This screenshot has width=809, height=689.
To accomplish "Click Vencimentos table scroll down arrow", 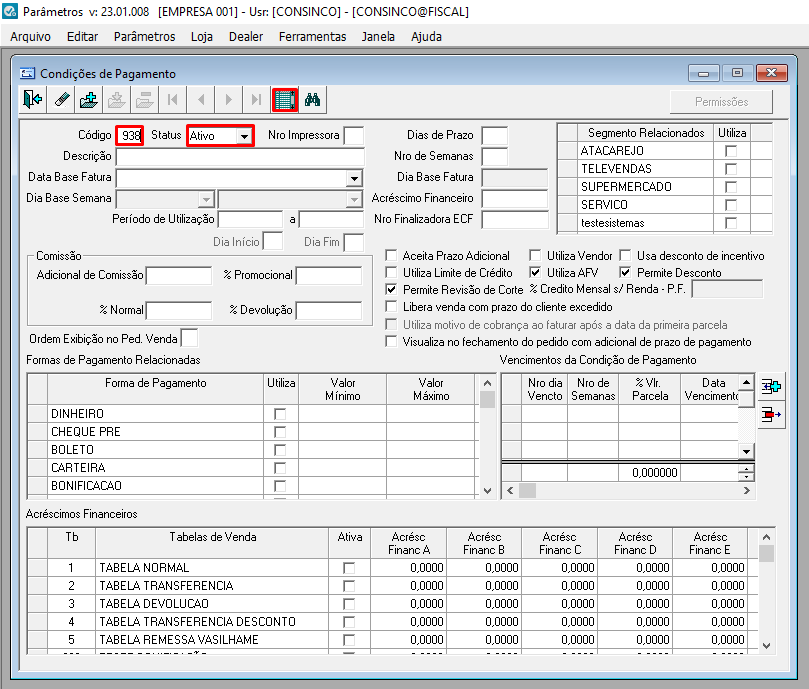I will tap(747, 451).
